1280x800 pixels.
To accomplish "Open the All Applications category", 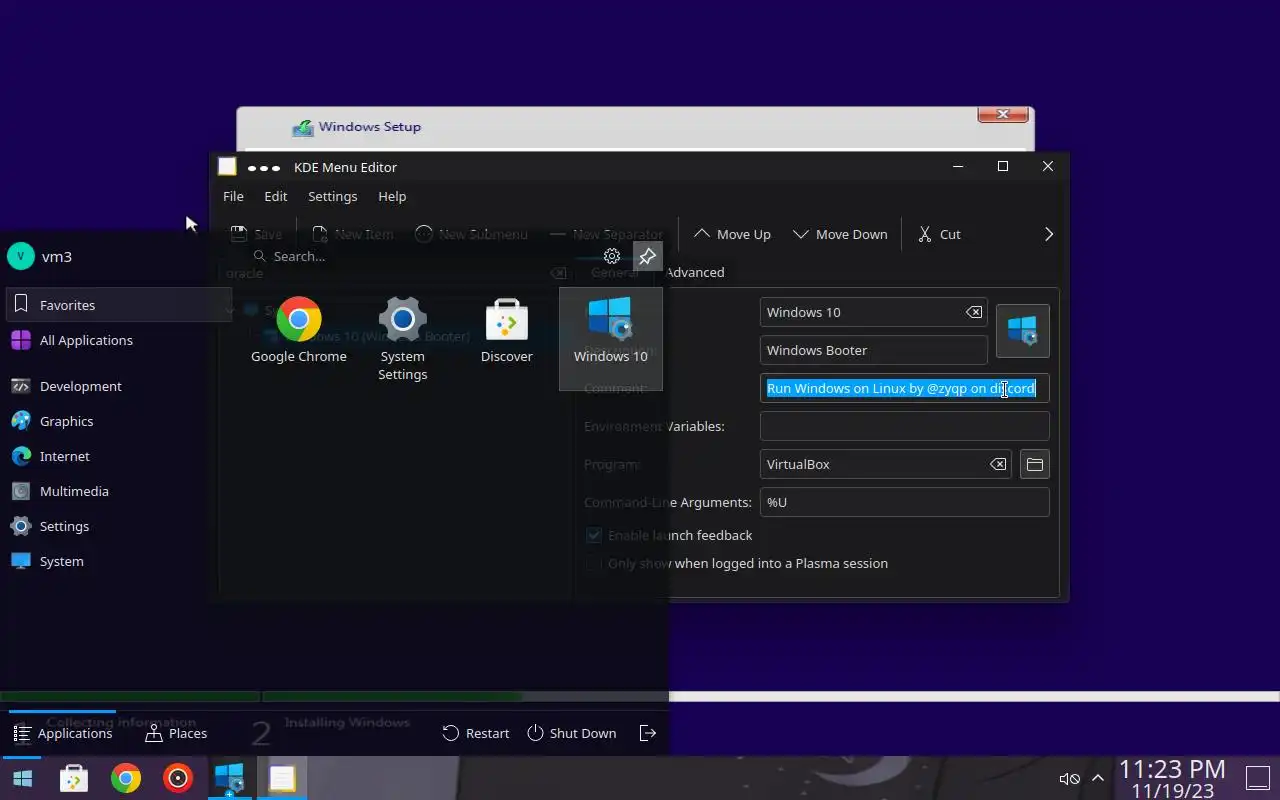I will click(118, 340).
